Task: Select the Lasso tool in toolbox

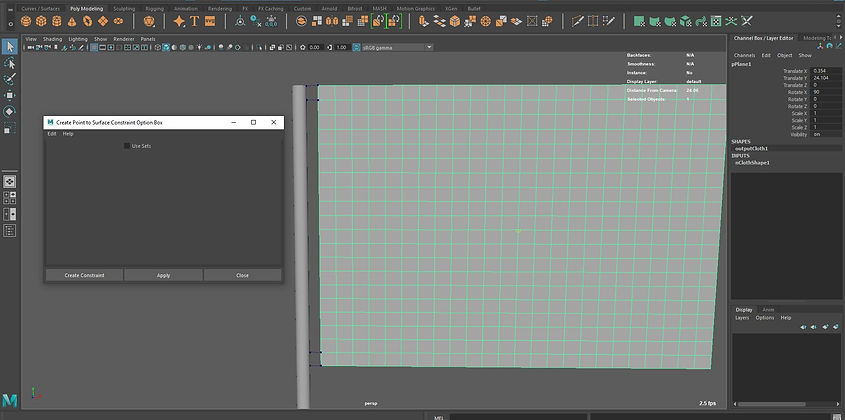Action: 10,64
